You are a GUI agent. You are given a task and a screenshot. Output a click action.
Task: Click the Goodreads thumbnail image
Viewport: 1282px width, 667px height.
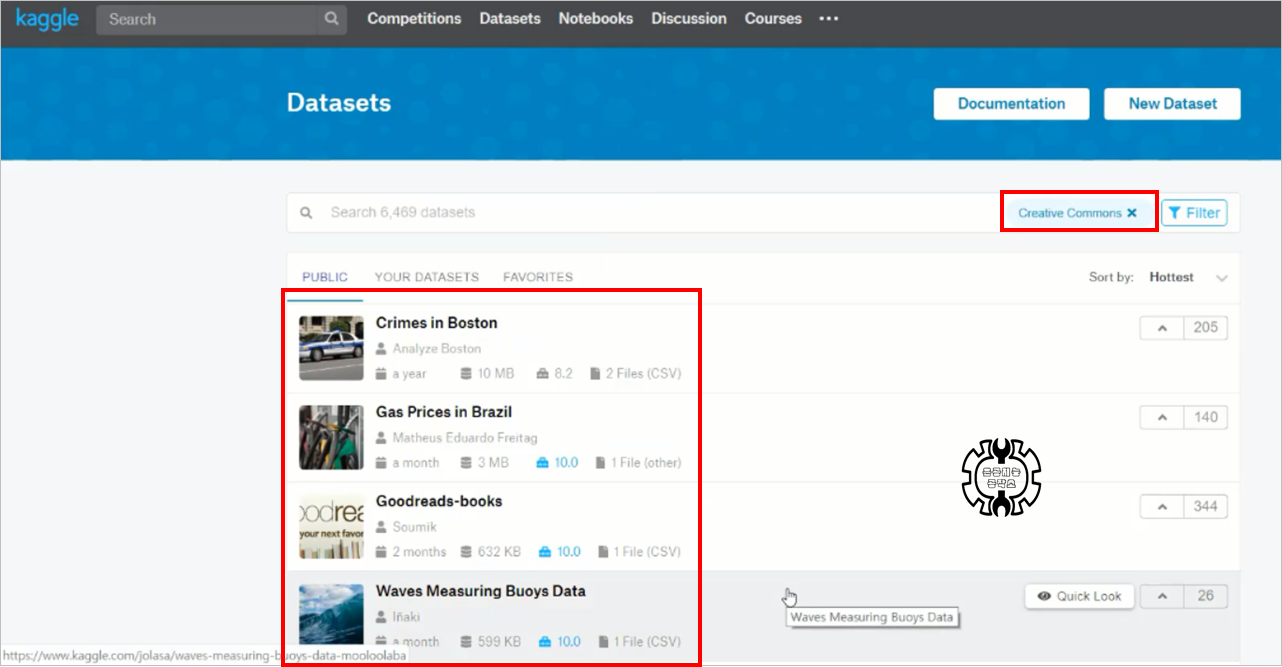click(x=331, y=526)
